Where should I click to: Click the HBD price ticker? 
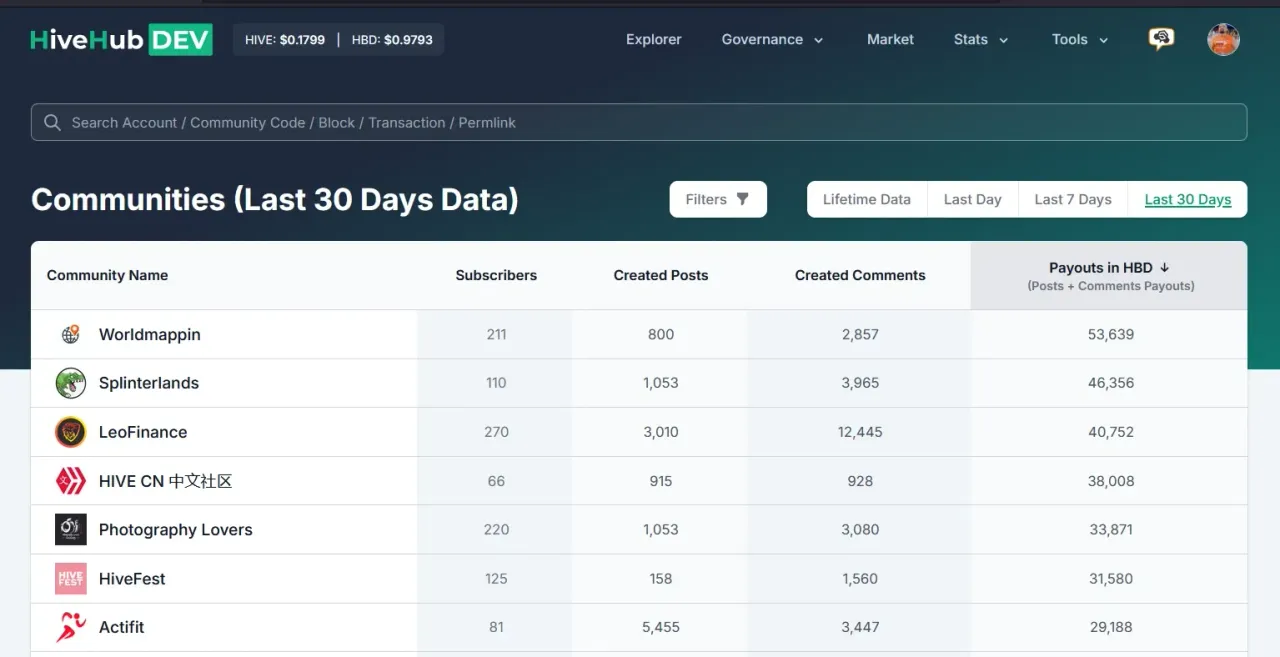click(x=392, y=40)
